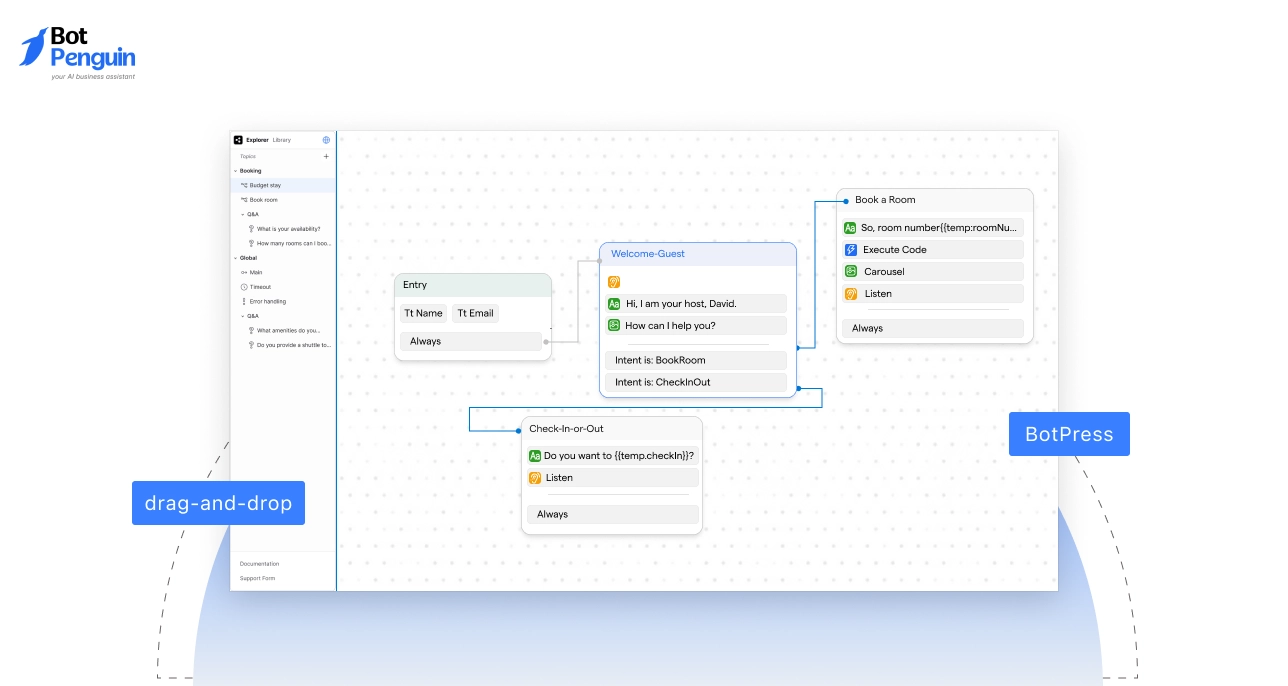Open the Support Form link

tap(257, 578)
